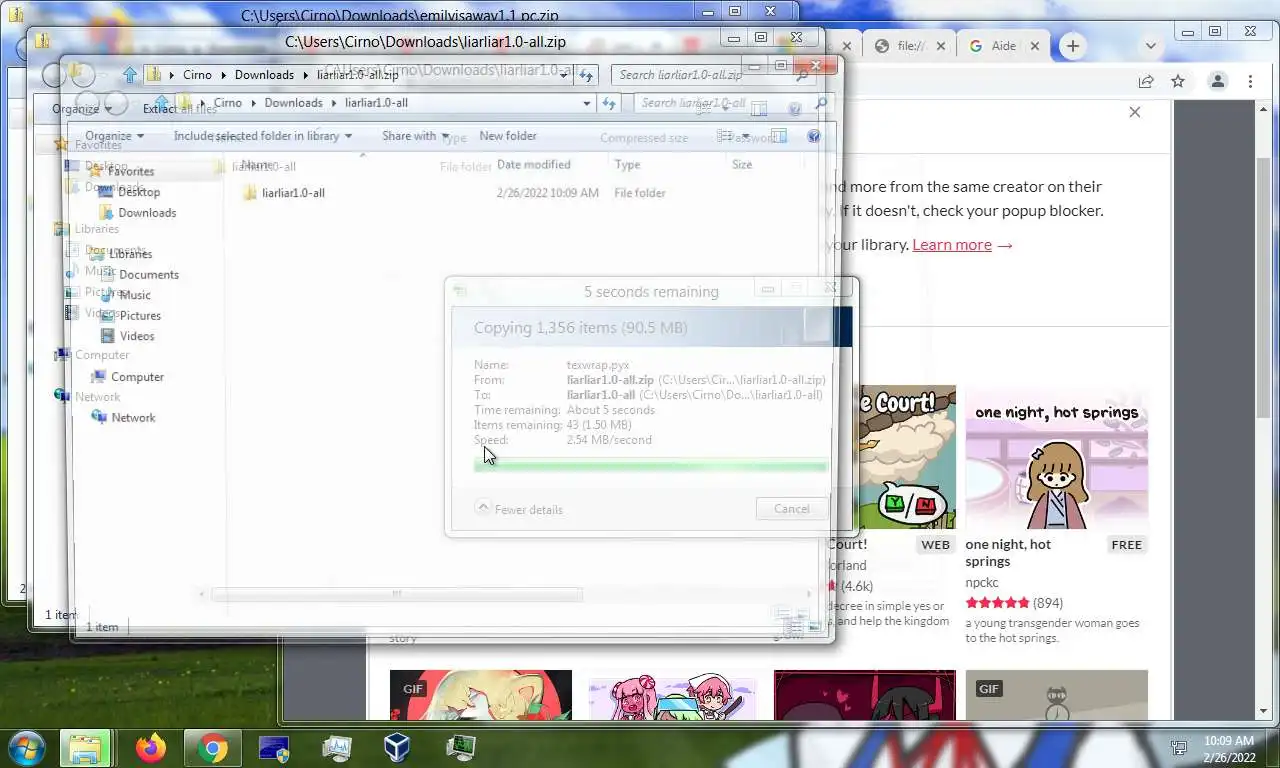Close the Aide tab
Viewport: 1280px width, 768px height.
[1035, 46]
